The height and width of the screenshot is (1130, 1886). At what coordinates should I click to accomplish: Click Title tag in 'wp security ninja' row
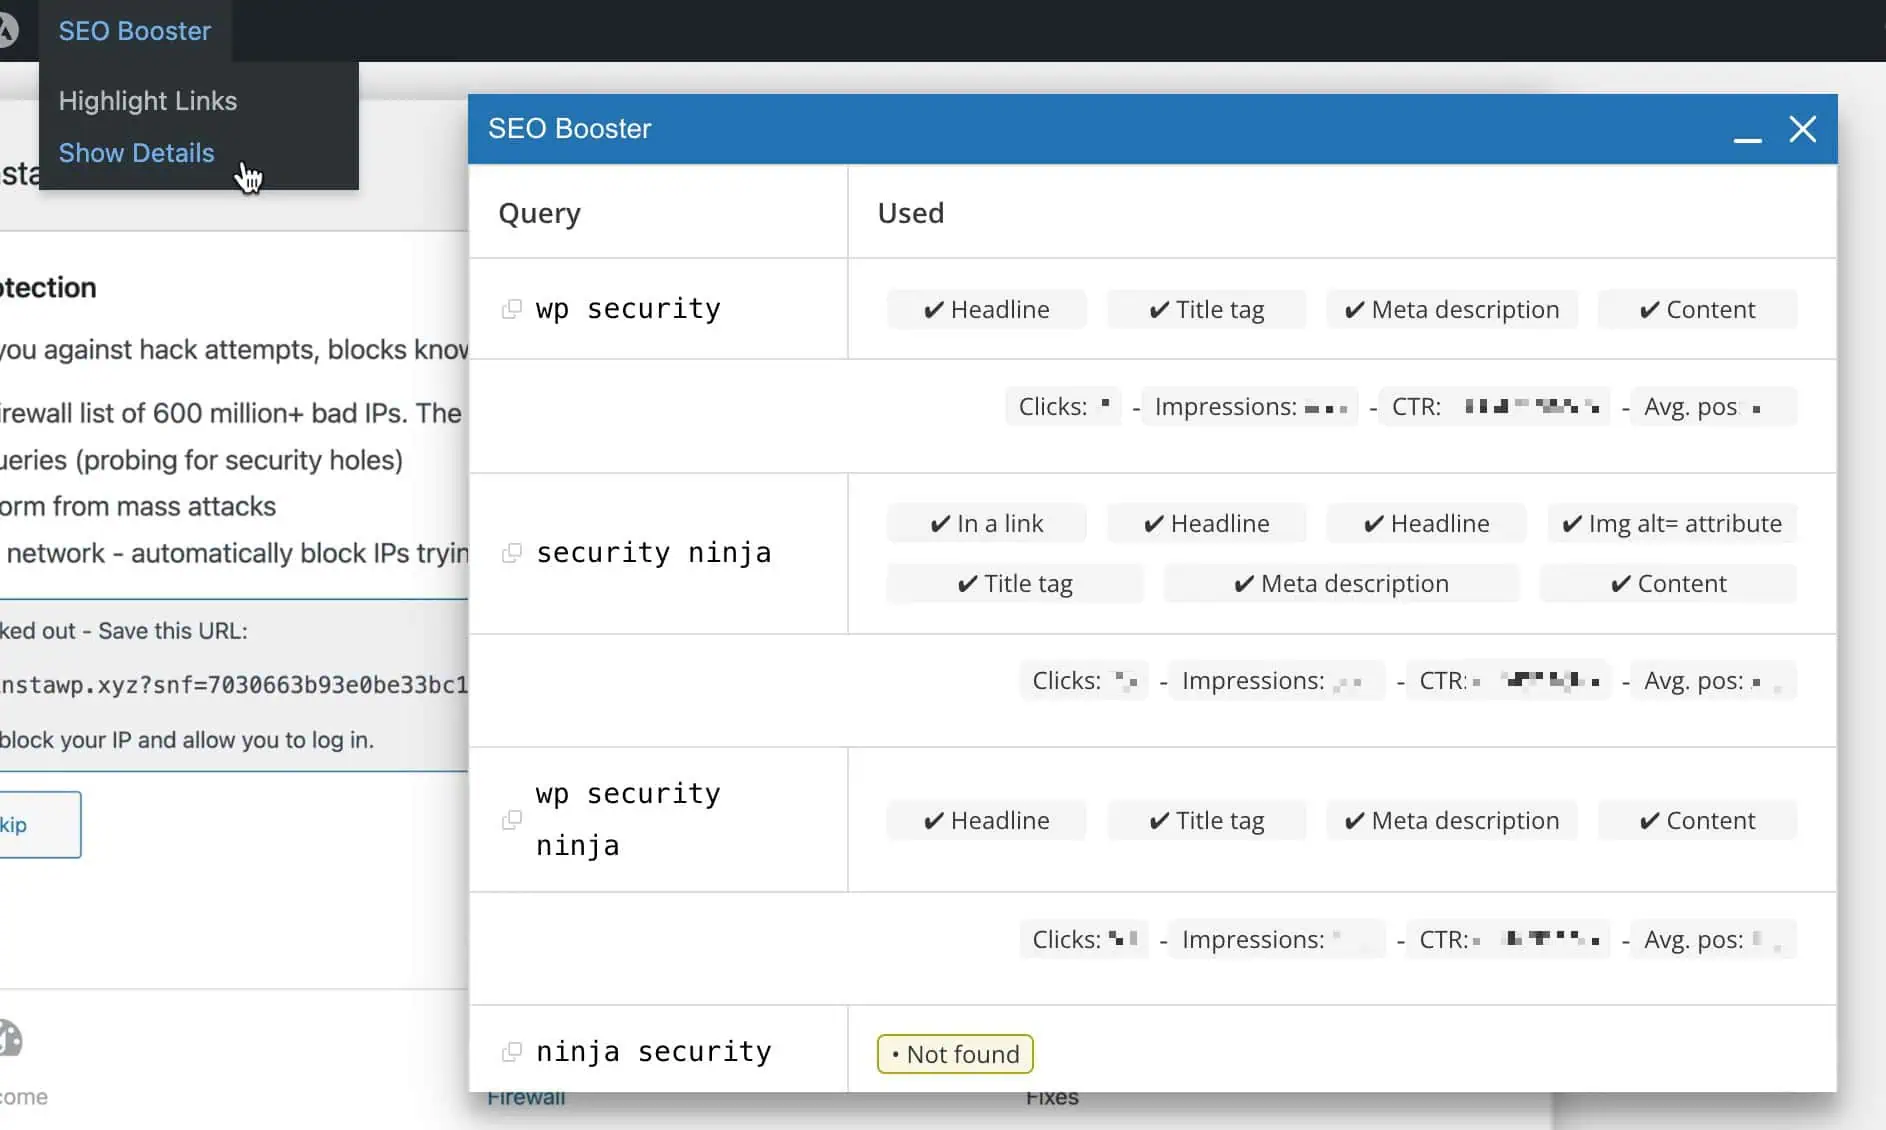1206,820
